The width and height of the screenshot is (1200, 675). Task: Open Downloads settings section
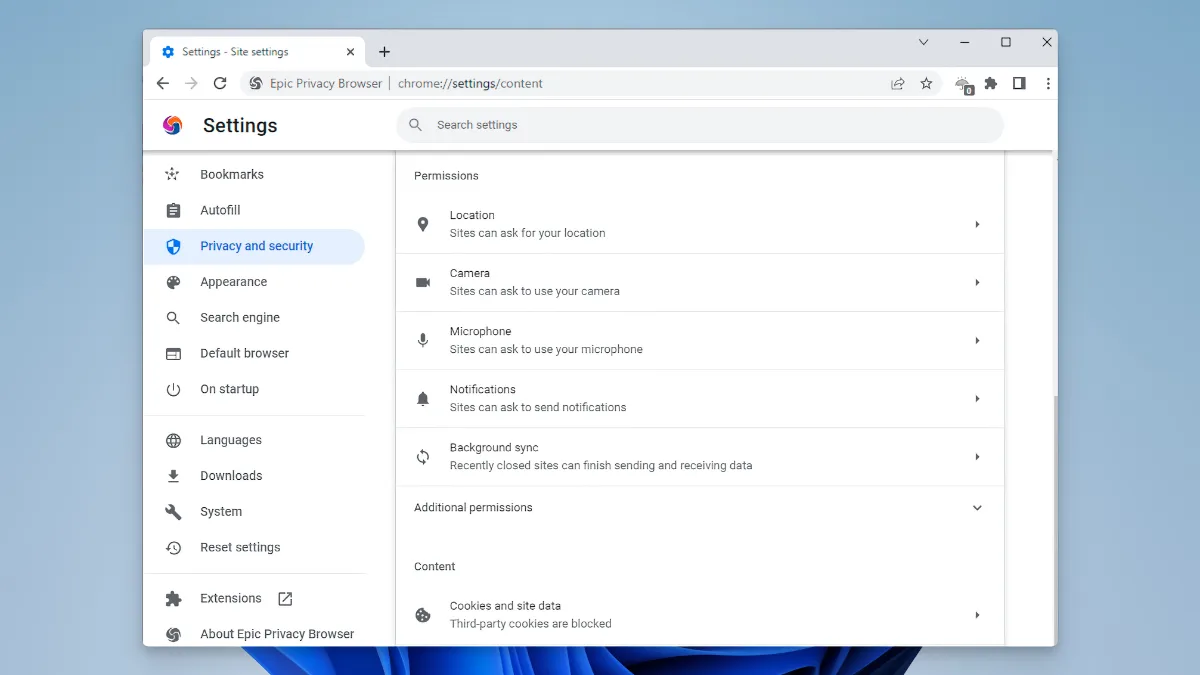tap(230, 476)
